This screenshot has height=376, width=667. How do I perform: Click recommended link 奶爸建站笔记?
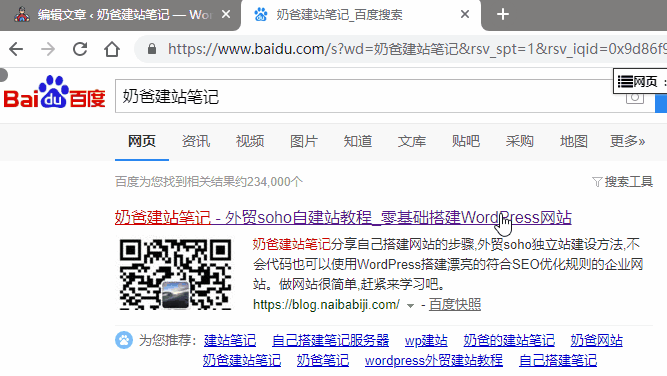242,360
